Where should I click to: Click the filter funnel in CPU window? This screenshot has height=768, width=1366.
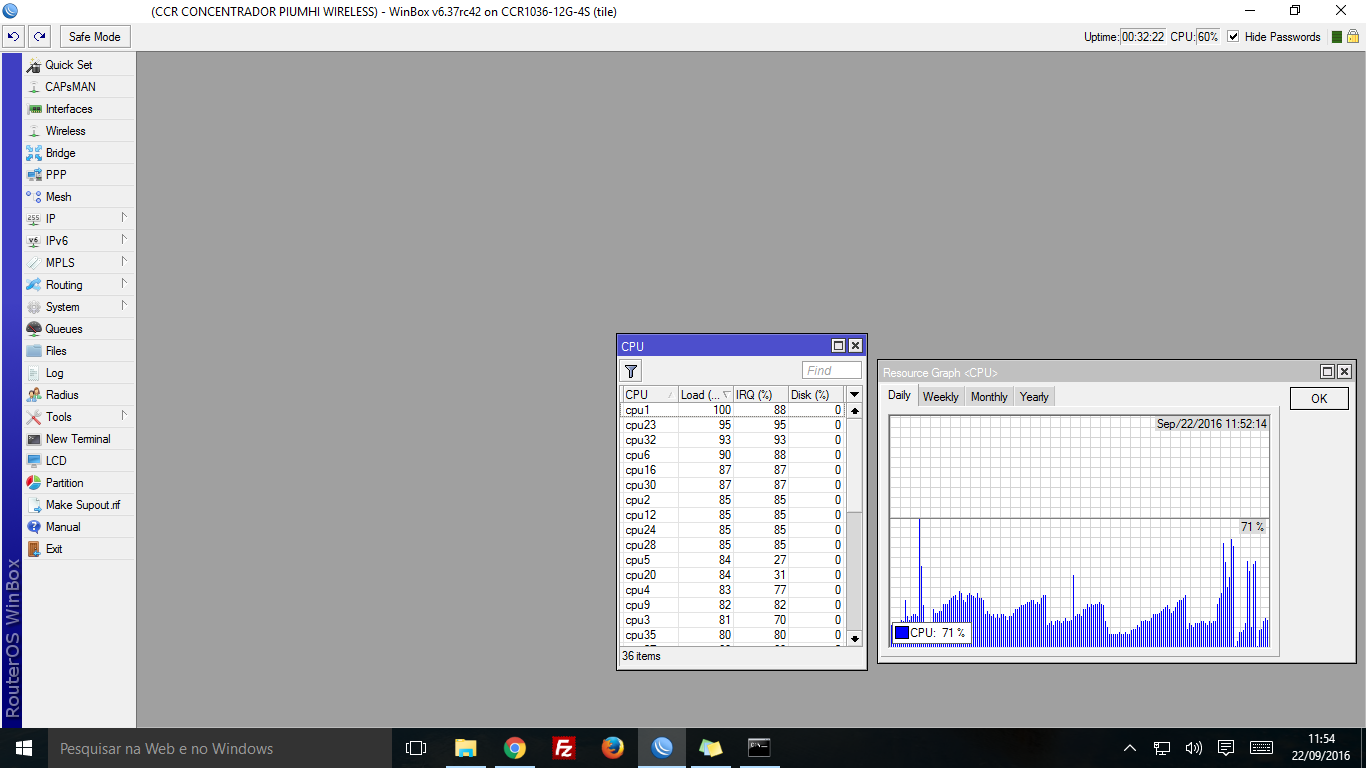point(631,371)
